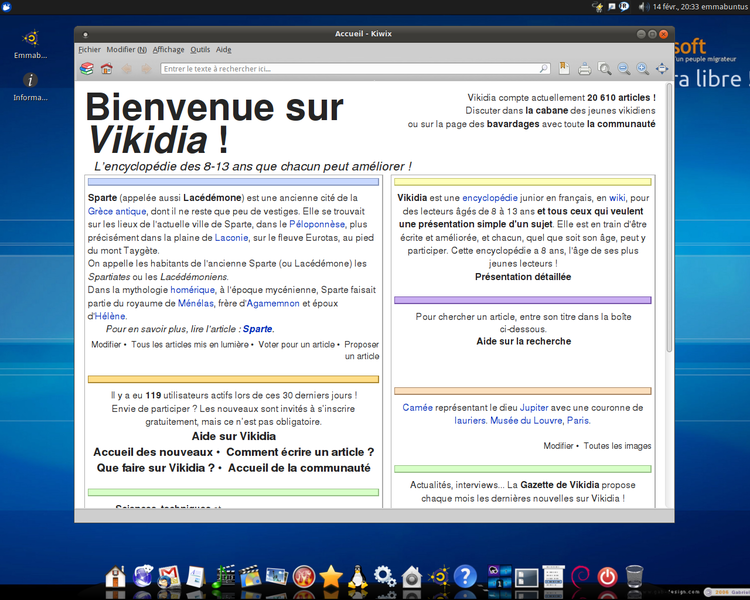The image size is (750, 600).
Task: Open the video clapperboard icon in dock
Action: coord(250,577)
